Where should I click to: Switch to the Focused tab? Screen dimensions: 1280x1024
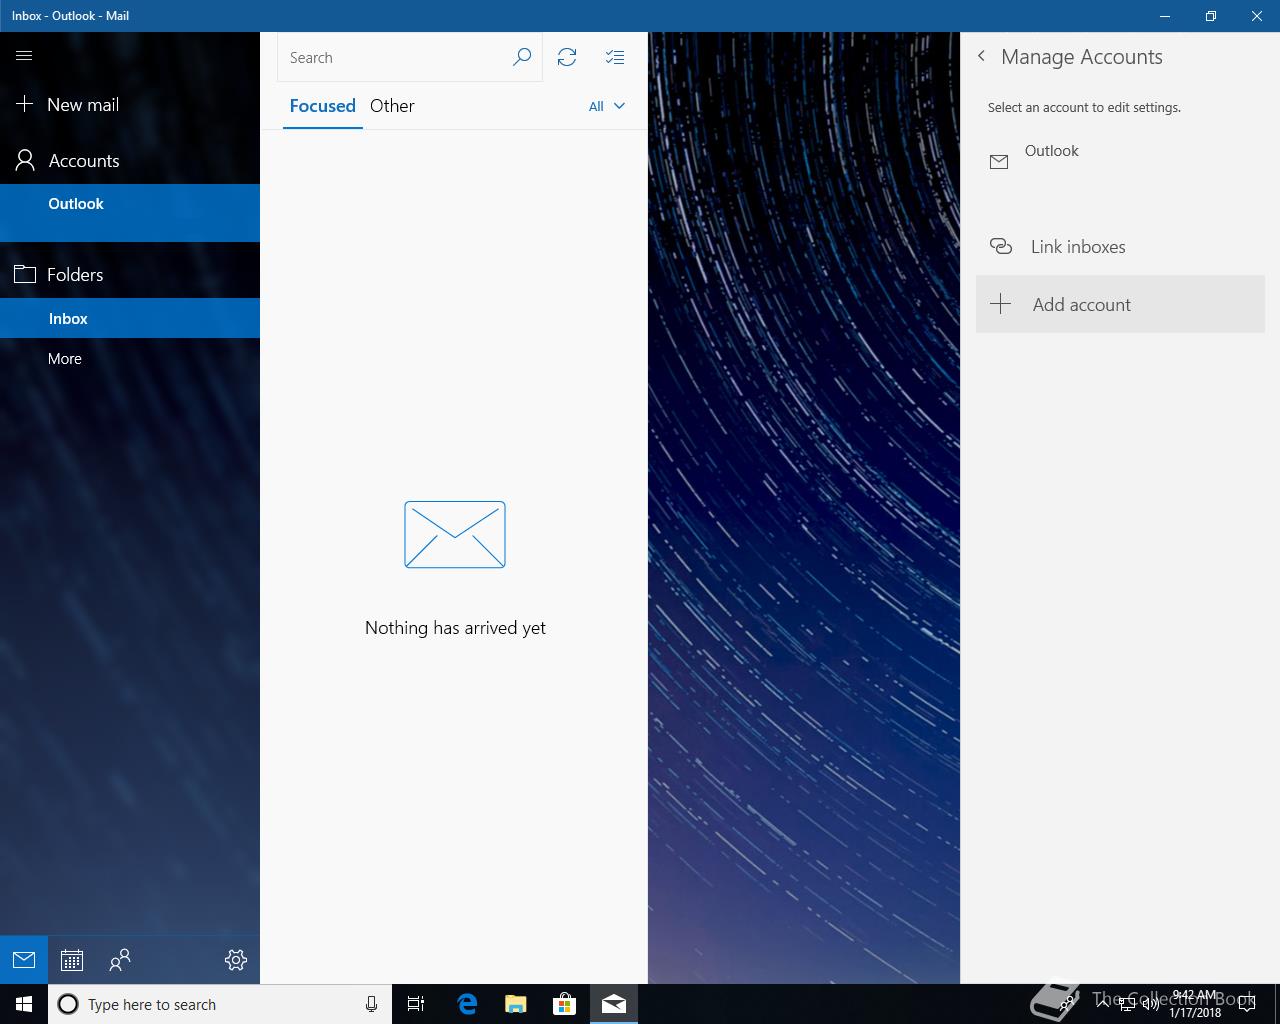[322, 106]
